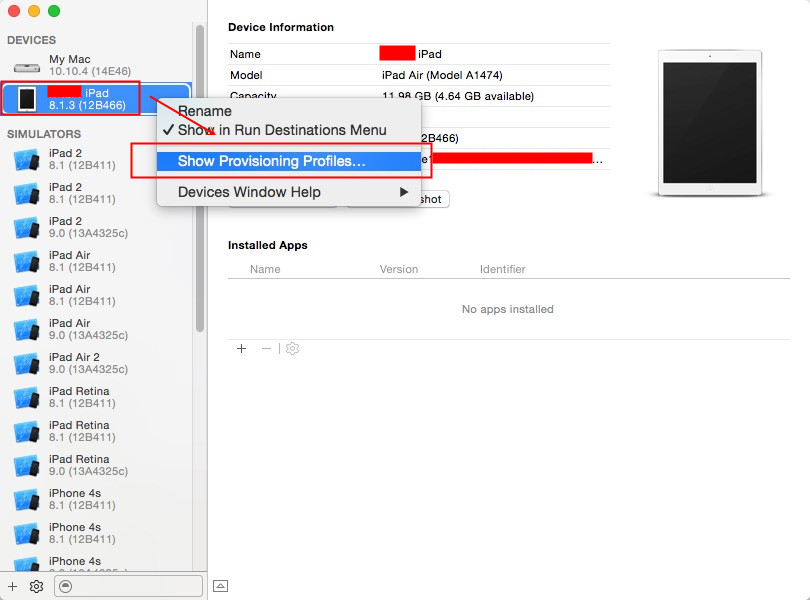Open the Installed Apps gear menu

(292, 349)
